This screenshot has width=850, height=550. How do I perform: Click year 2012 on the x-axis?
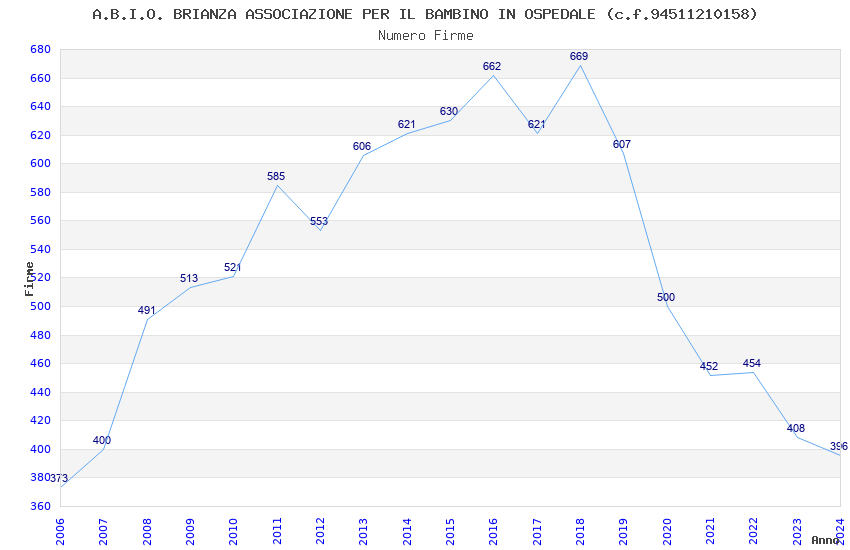click(320, 531)
